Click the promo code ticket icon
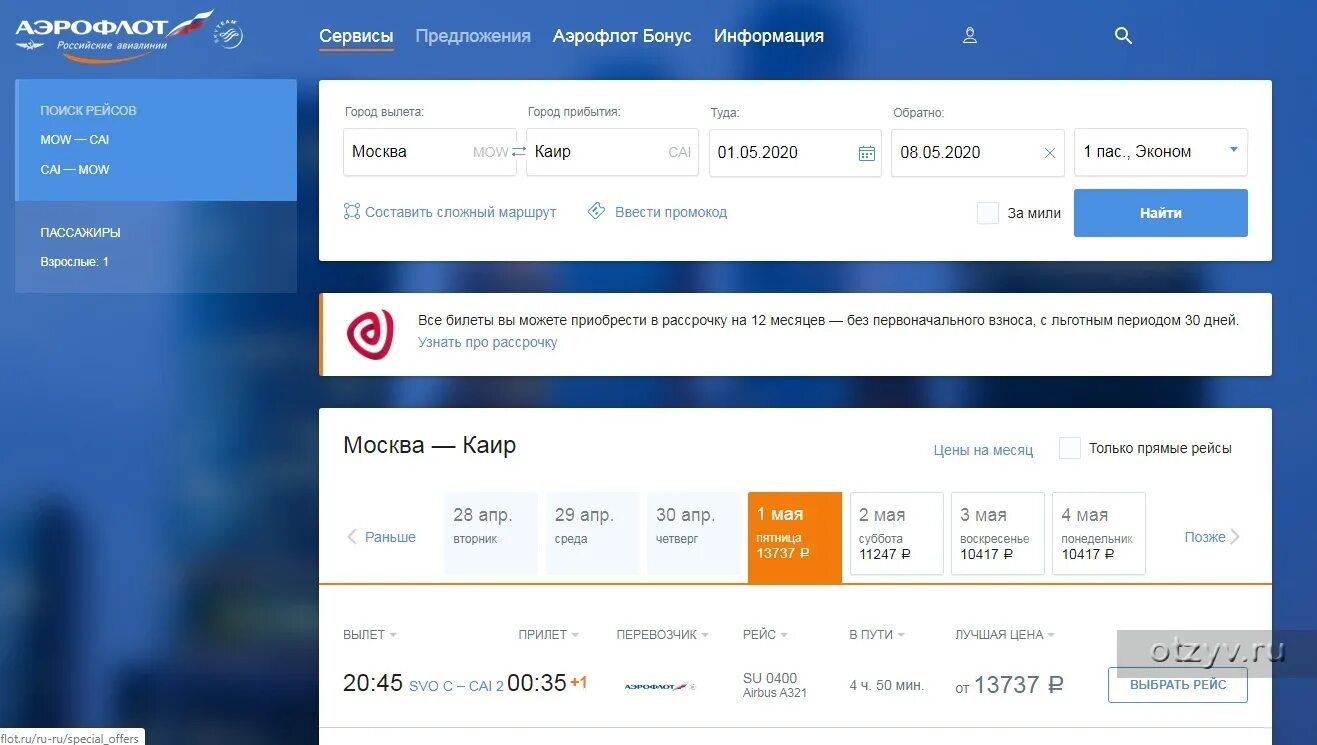 597,211
